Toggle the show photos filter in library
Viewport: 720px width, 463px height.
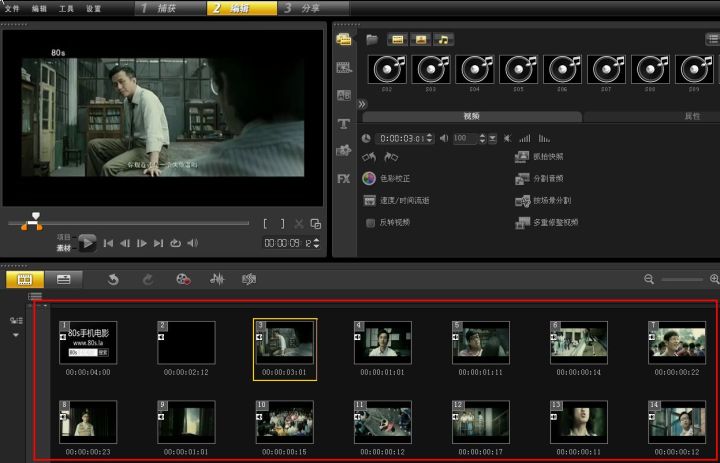tap(421, 40)
